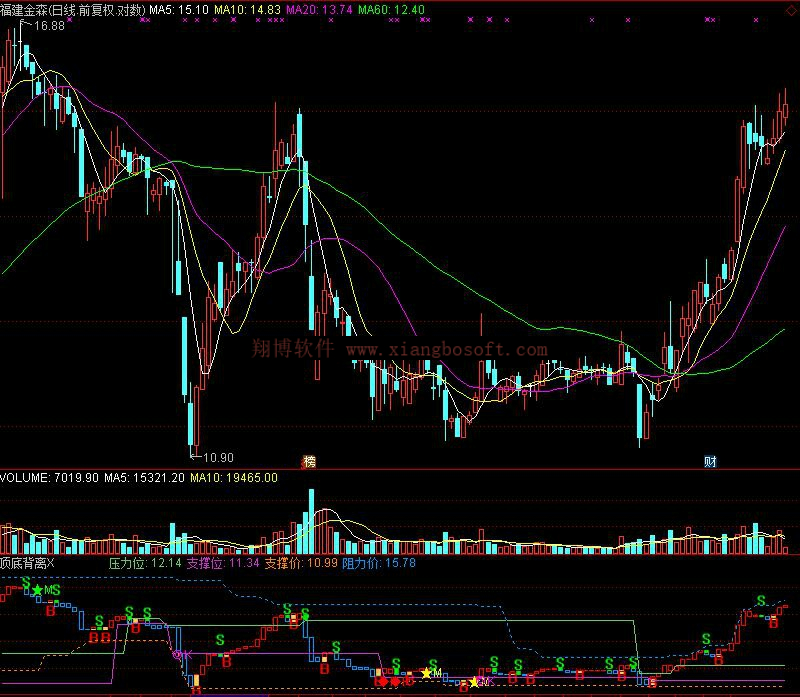Click the 财 marker icon on the chart
The height and width of the screenshot is (697, 800).
coord(710,462)
